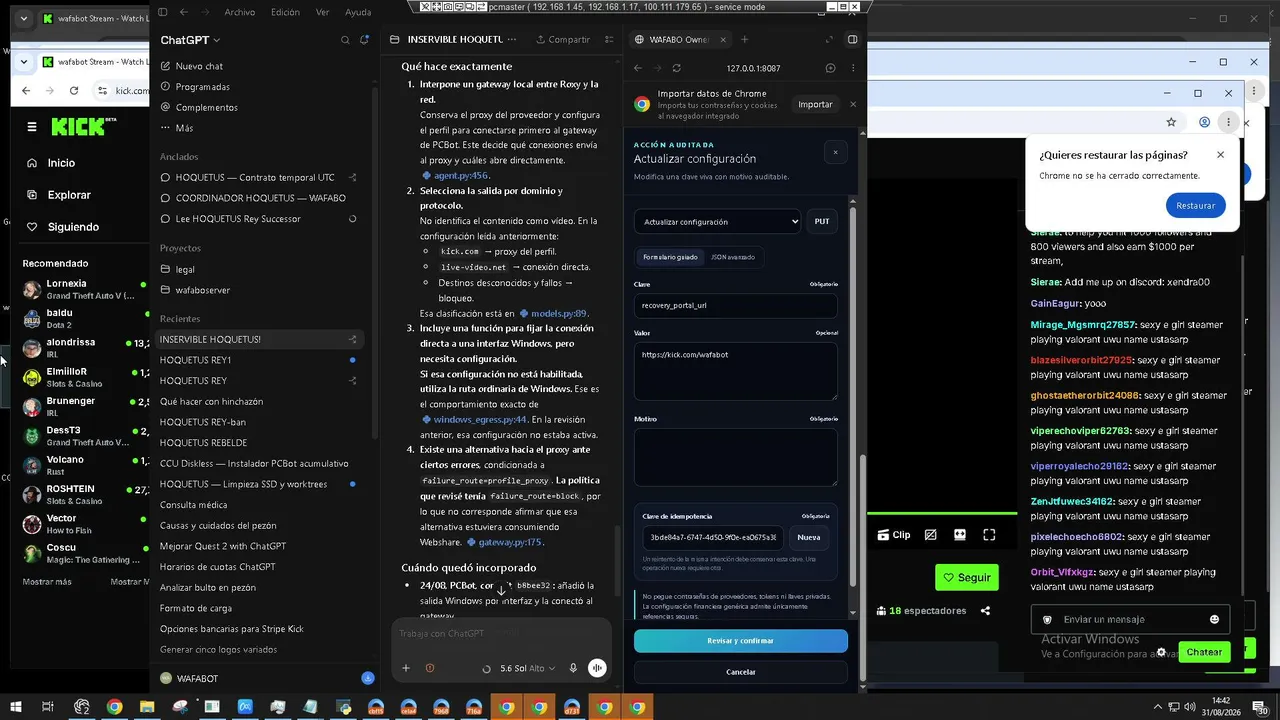Close the restore pages popup
The height and width of the screenshot is (720, 1280).
click(1220, 155)
